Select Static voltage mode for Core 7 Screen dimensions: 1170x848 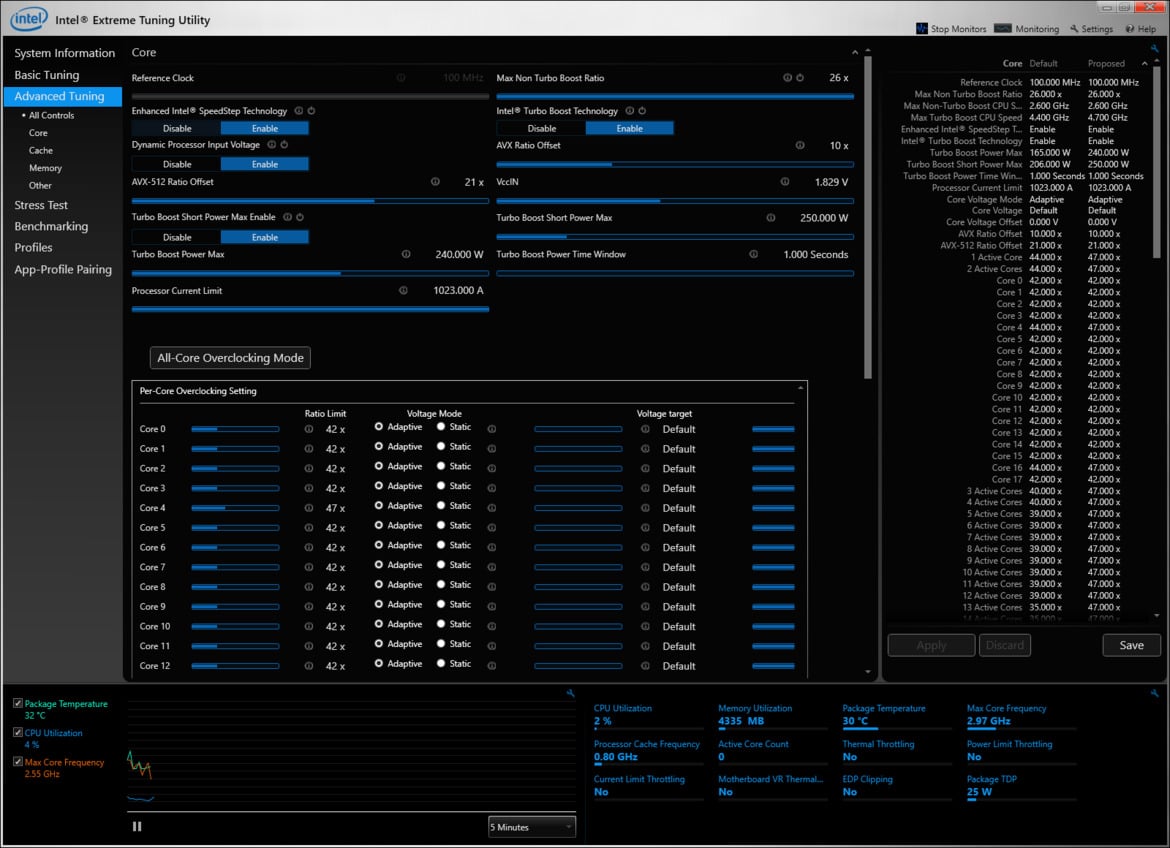pyautogui.click(x=441, y=565)
